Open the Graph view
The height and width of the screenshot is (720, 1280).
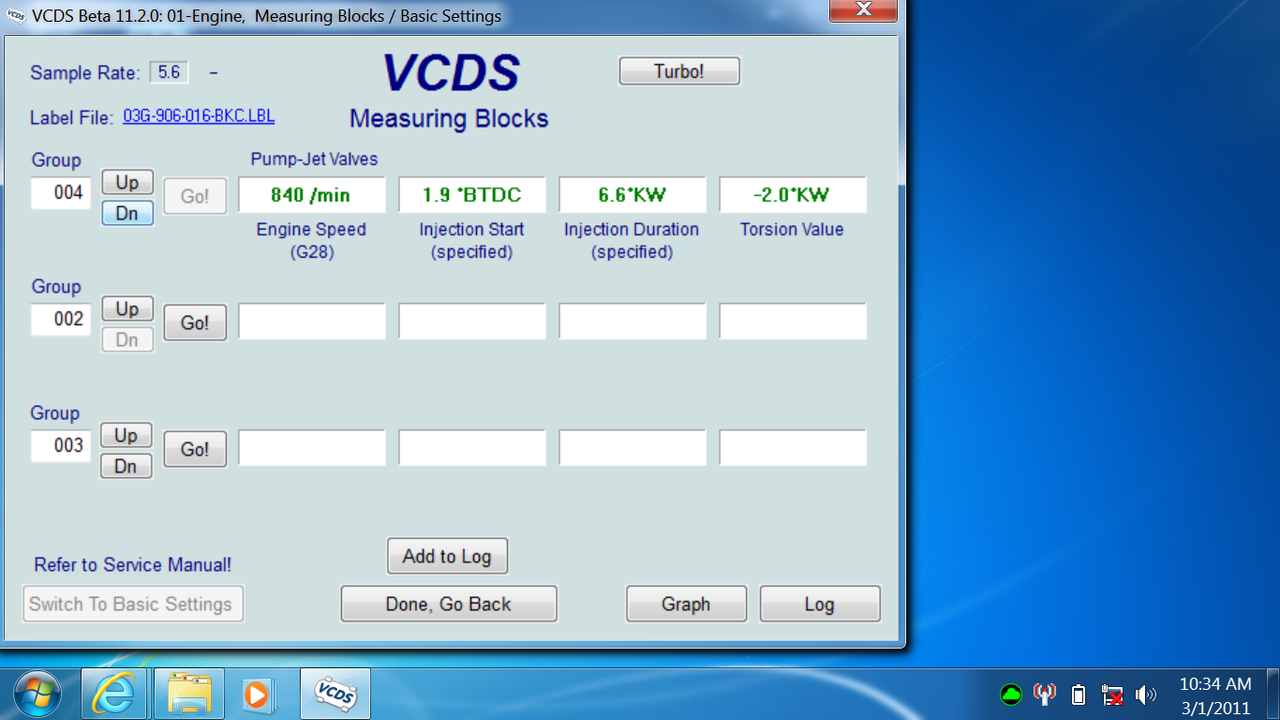click(686, 604)
